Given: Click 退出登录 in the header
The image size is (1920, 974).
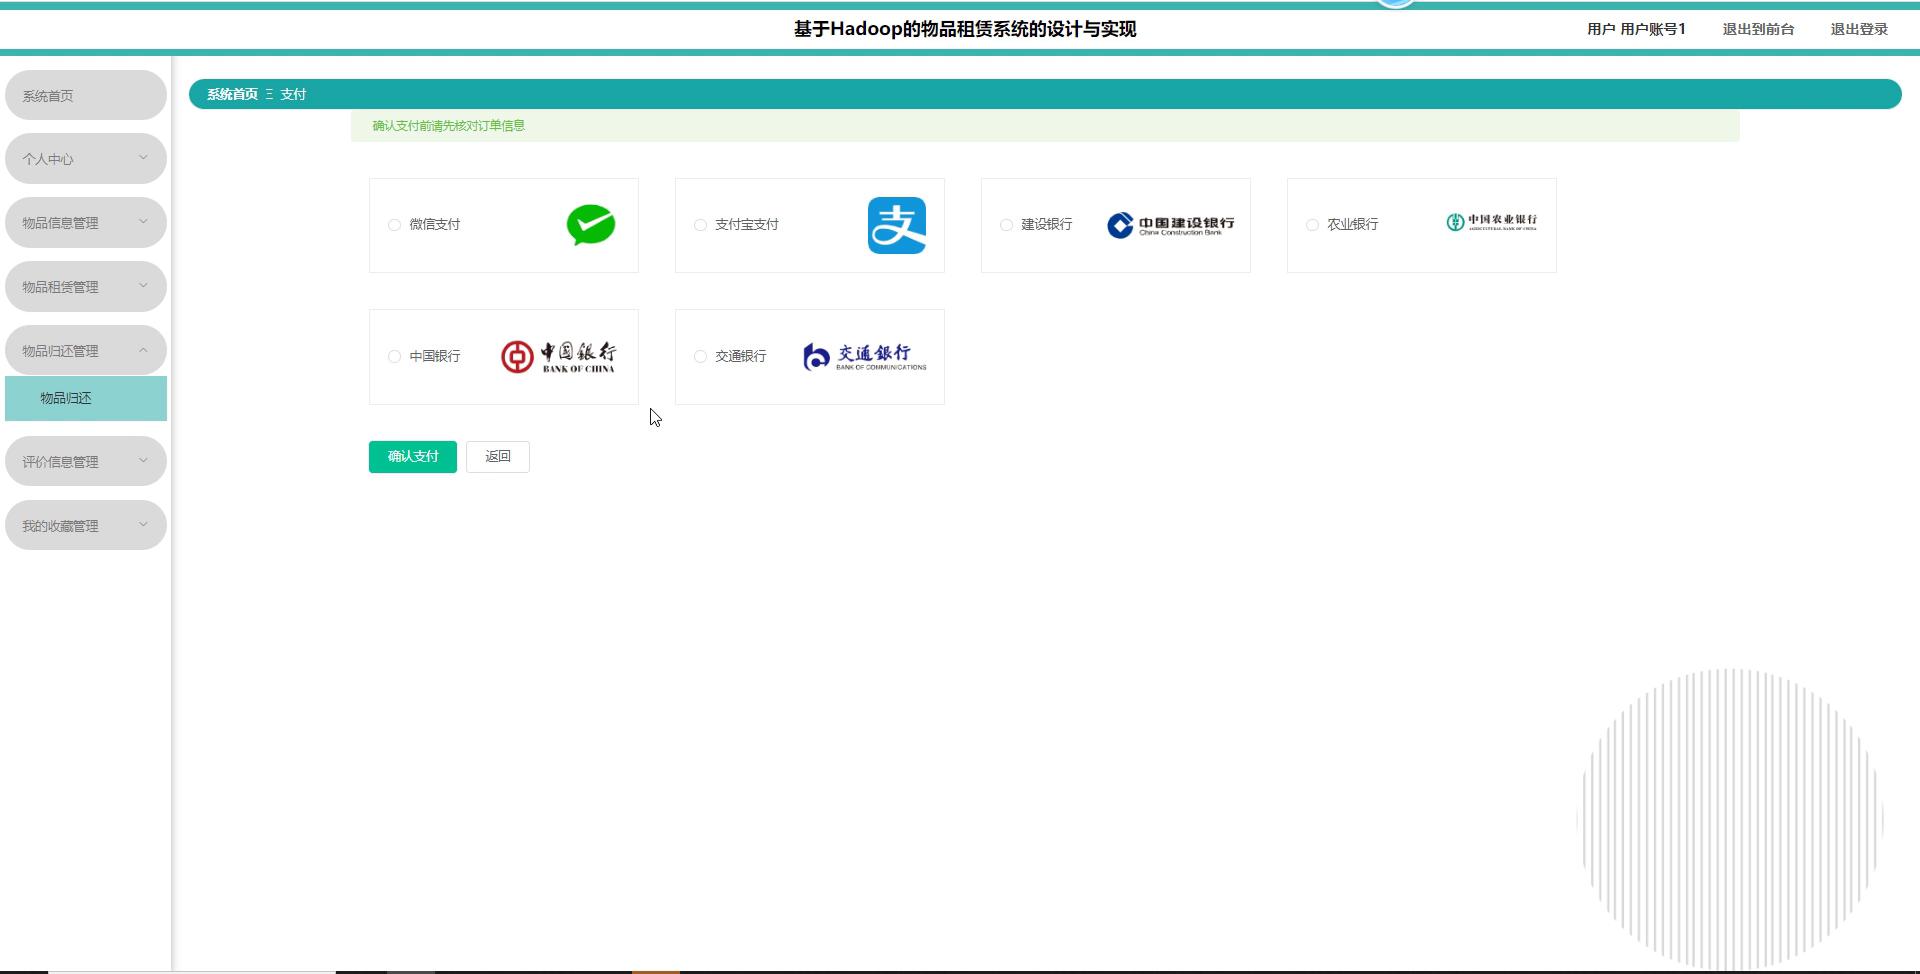Looking at the screenshot, I should tap(1859, 29).
